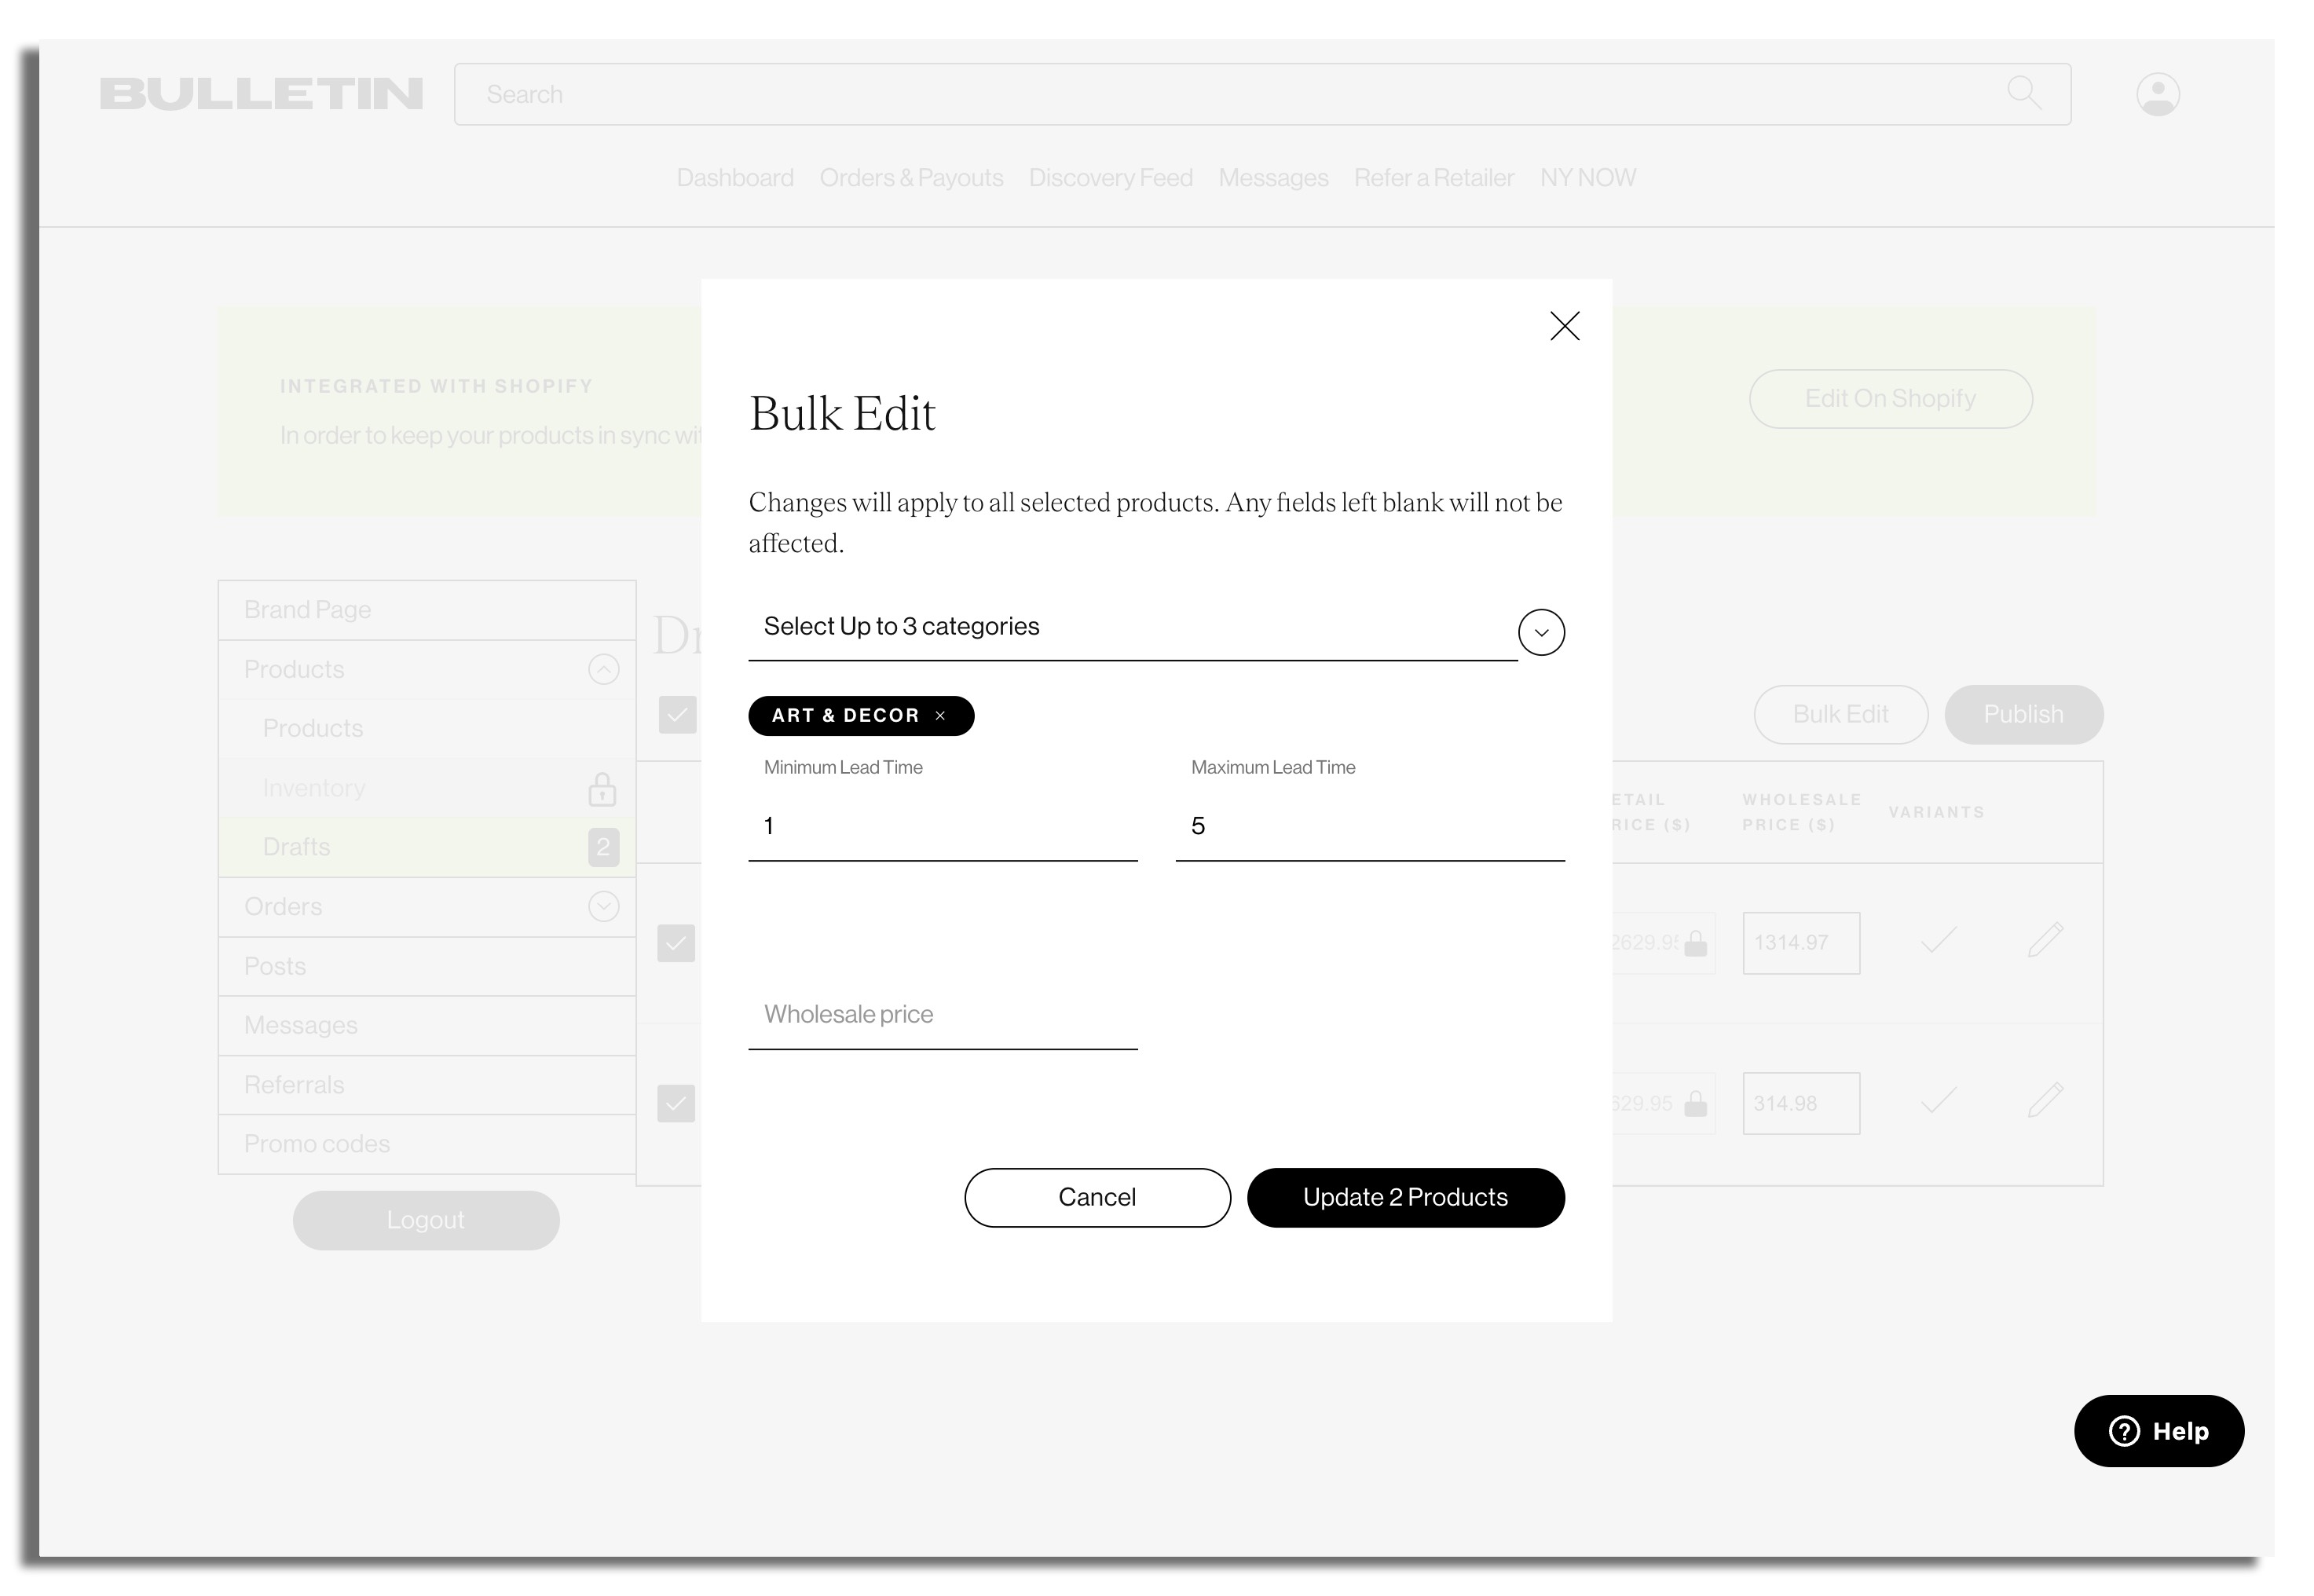Click the Logout button
The image size is (2314, 1596).
[426, 1220]
